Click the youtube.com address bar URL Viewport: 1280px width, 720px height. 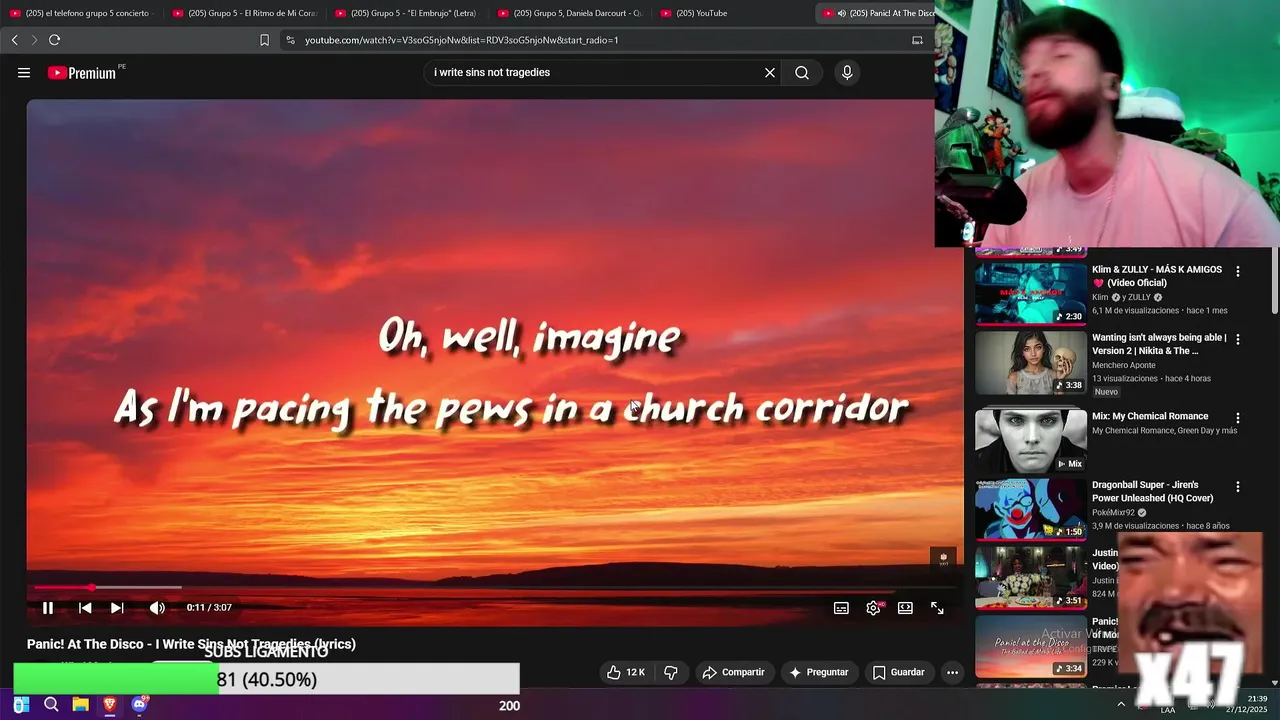pos(461,40)
